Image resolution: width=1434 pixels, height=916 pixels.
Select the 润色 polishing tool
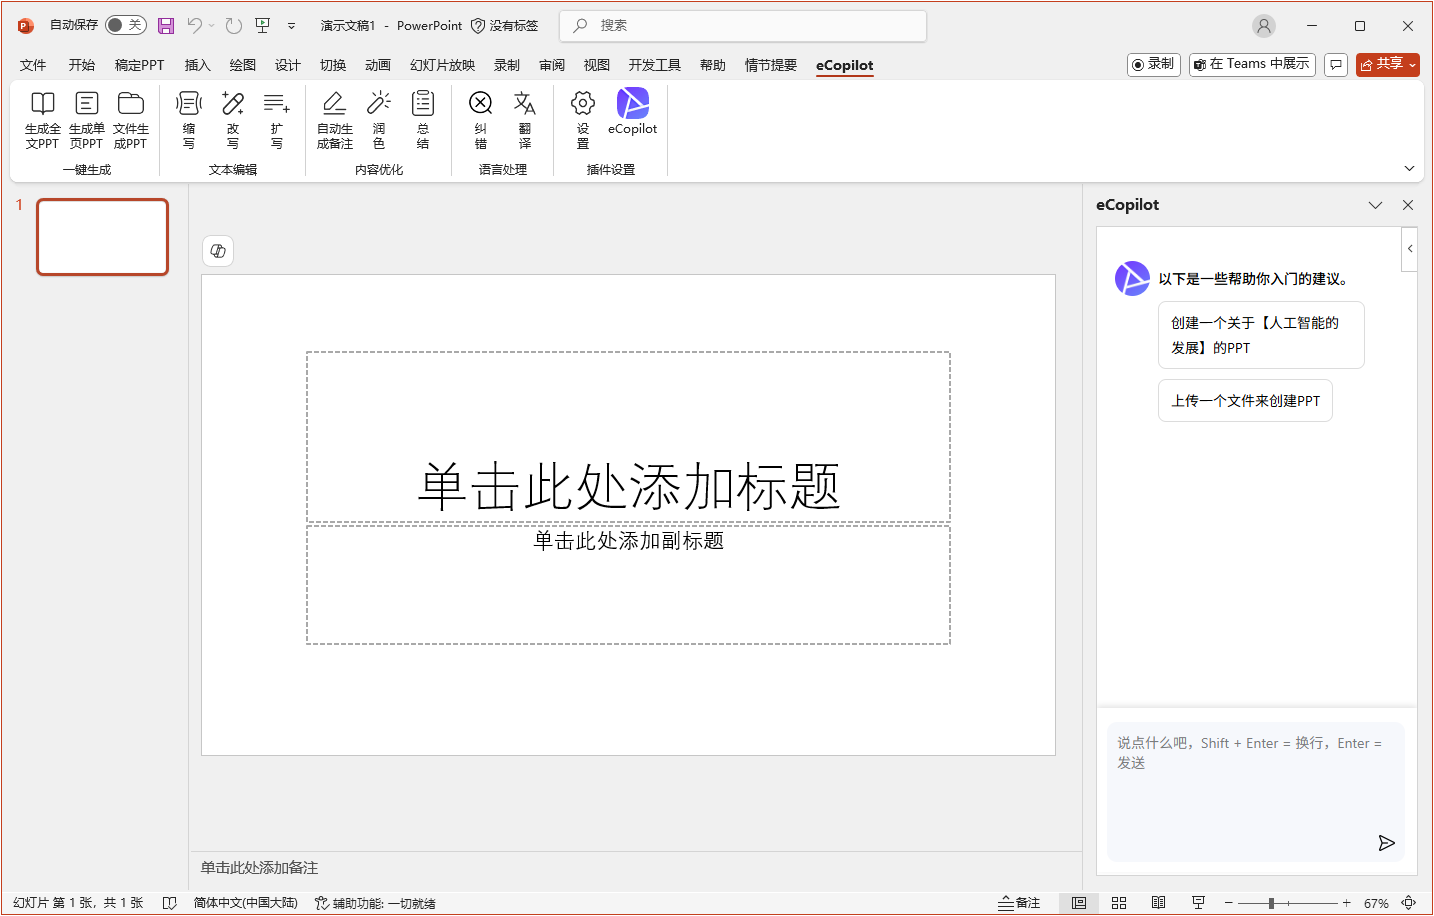click(379, 120)
